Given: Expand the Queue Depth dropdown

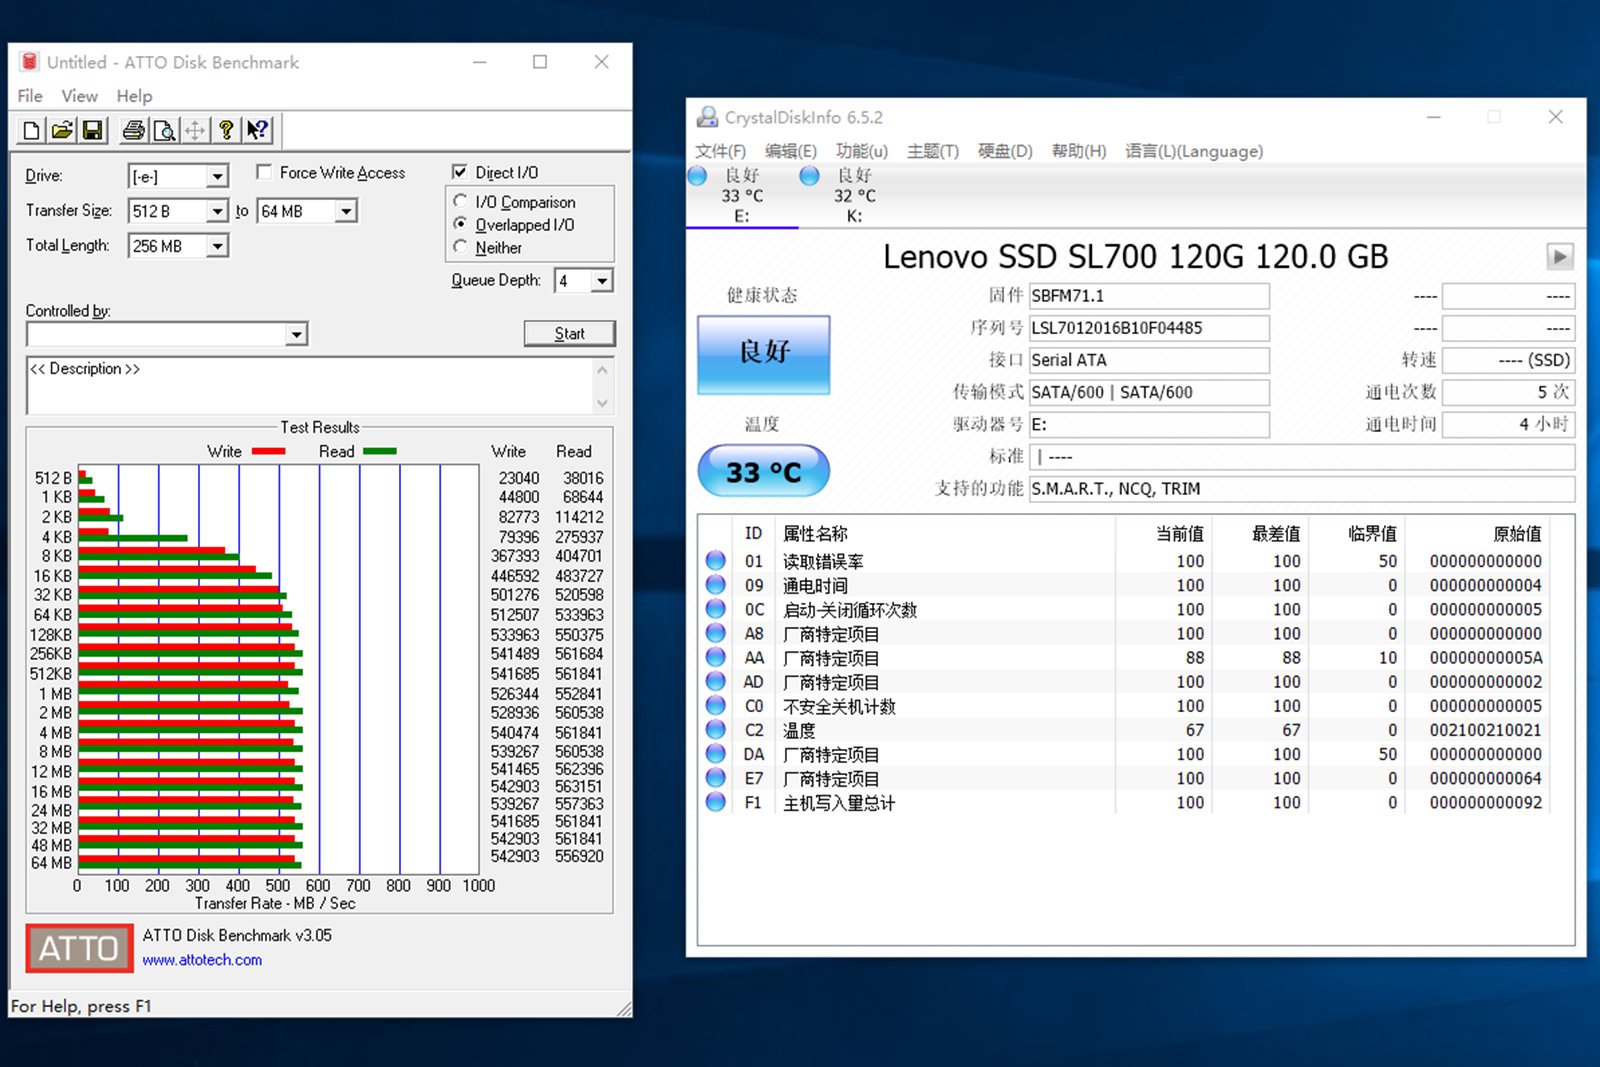Looking at the screenshot, I should (x=602, y=281).
